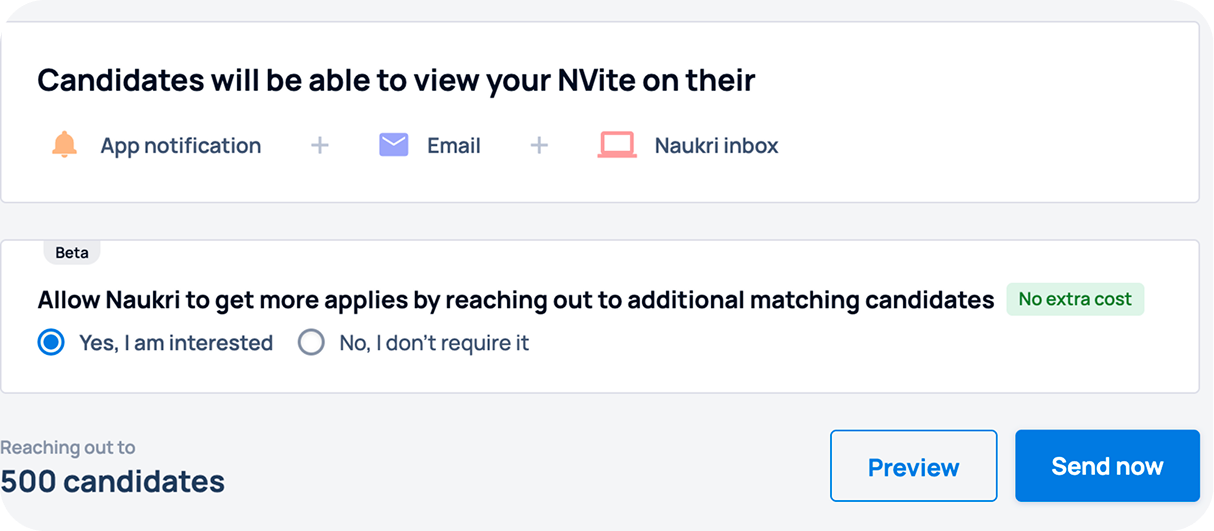Image resolution: width=1214 pixels, height=531 pixels.
Task: Click the Naukri inbox label
Action: coord(716,146)
